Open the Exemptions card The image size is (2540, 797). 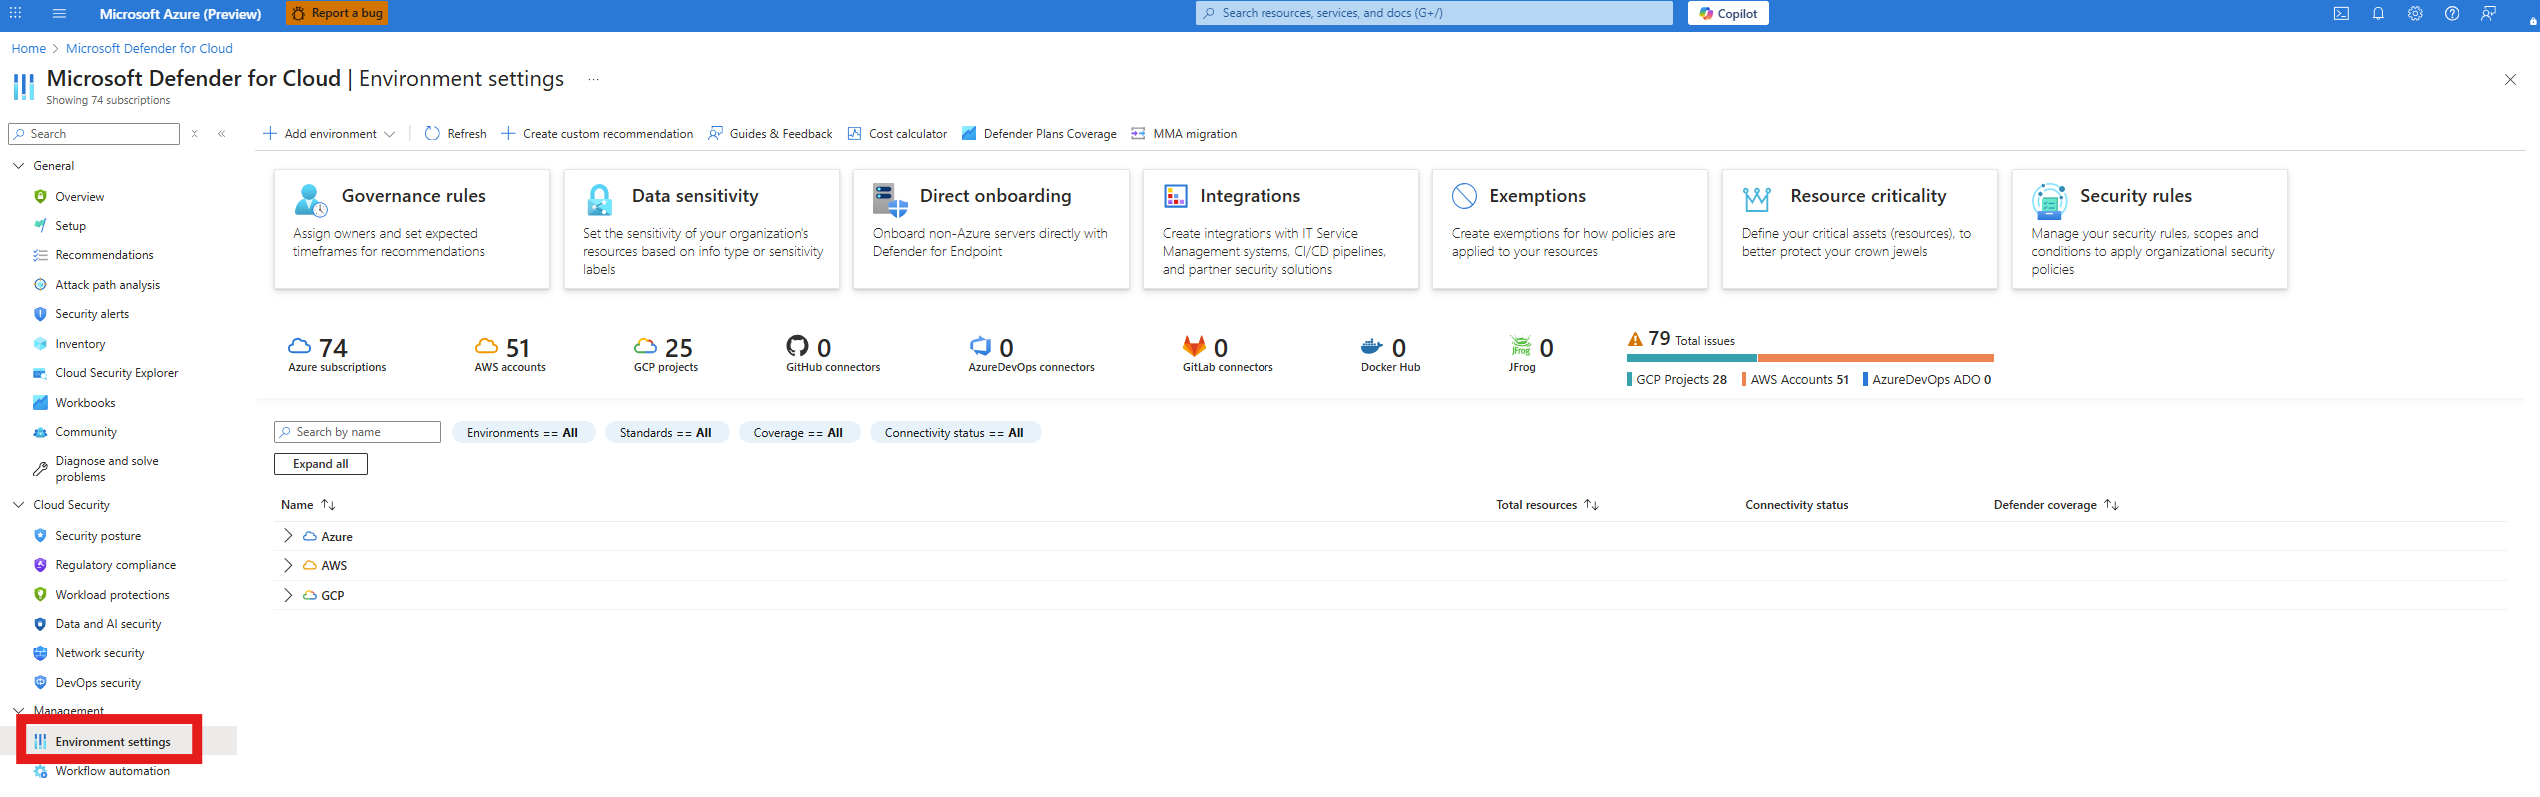click(x=1570, y=229)
